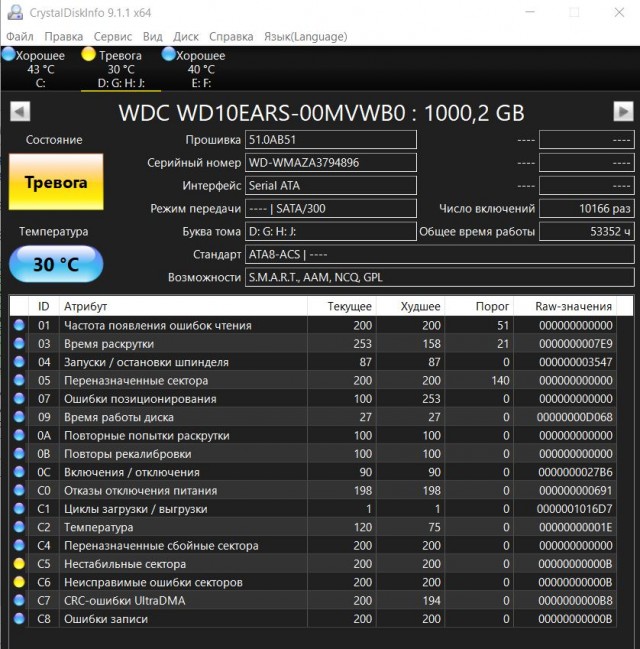
Task: Click the CrystalDiskInfo app icon in title bar
Action: [x=15, y=12]
